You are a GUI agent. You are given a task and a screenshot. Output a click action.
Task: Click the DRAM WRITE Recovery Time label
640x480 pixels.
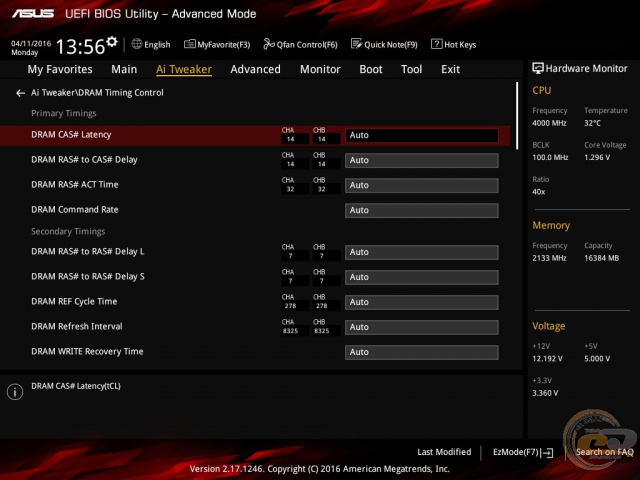(87, 351)
